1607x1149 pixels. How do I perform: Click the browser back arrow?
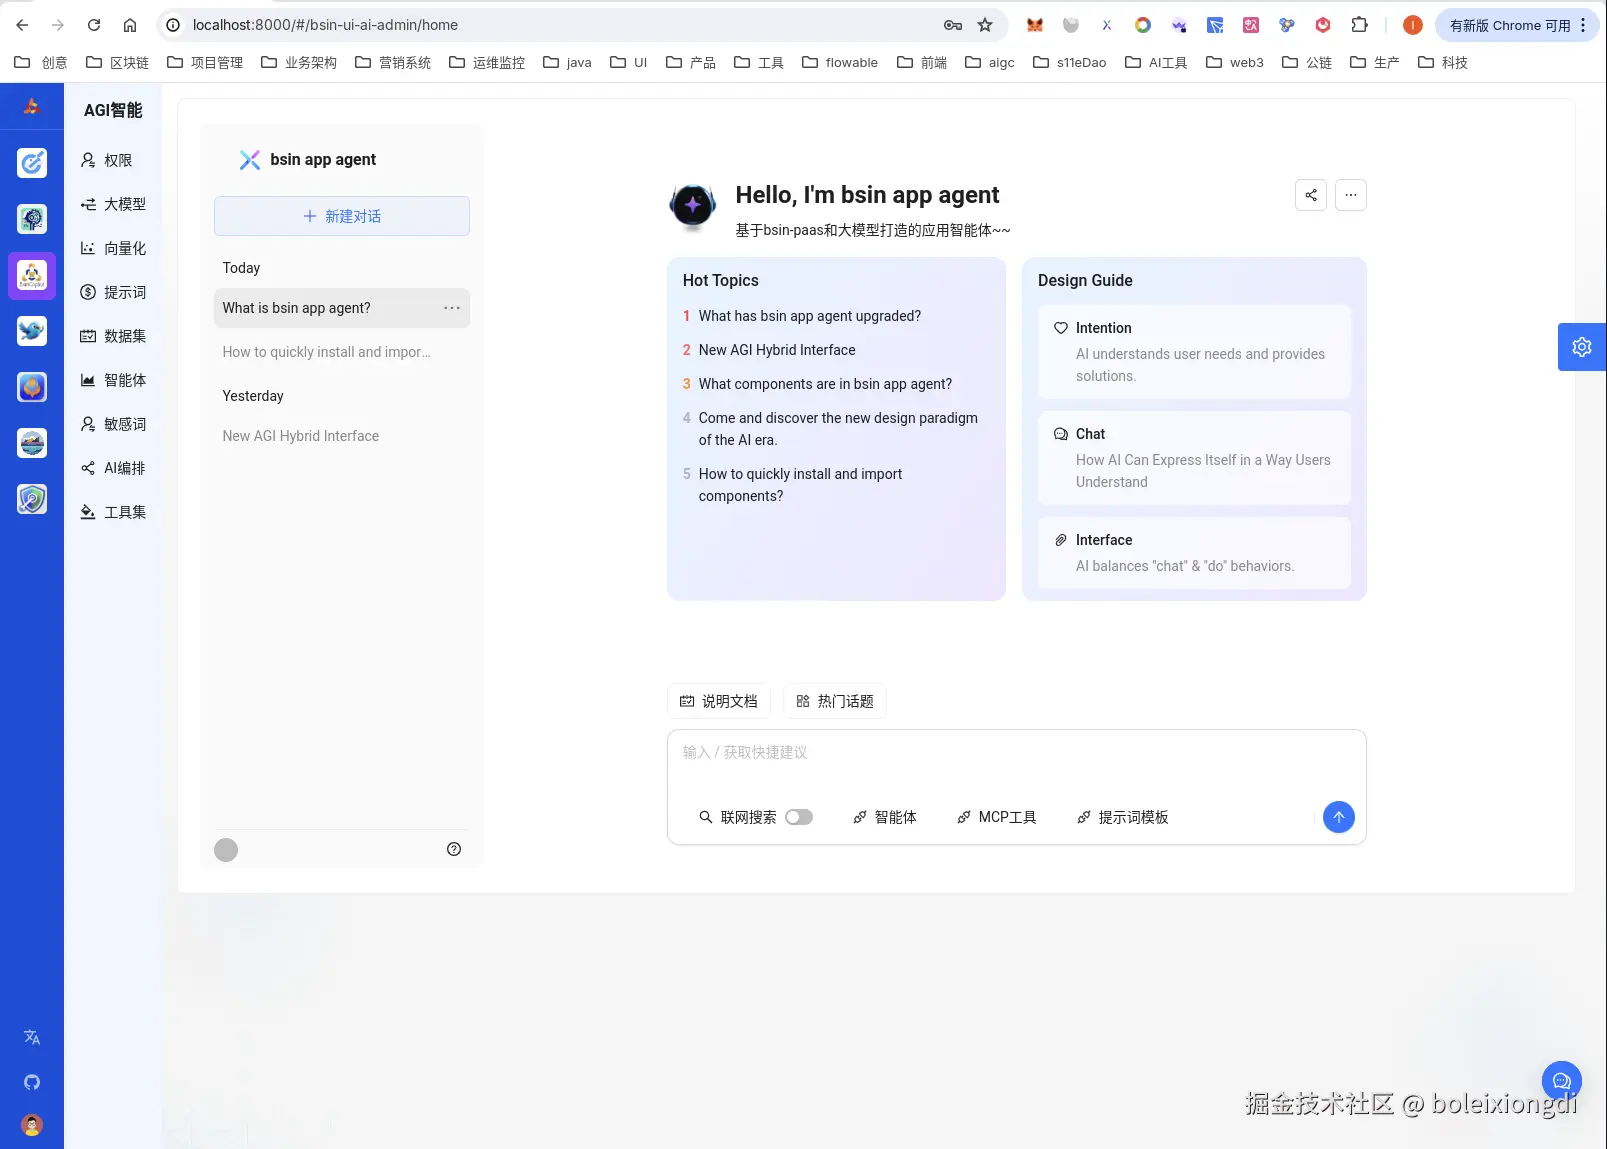tap(22, 25)
